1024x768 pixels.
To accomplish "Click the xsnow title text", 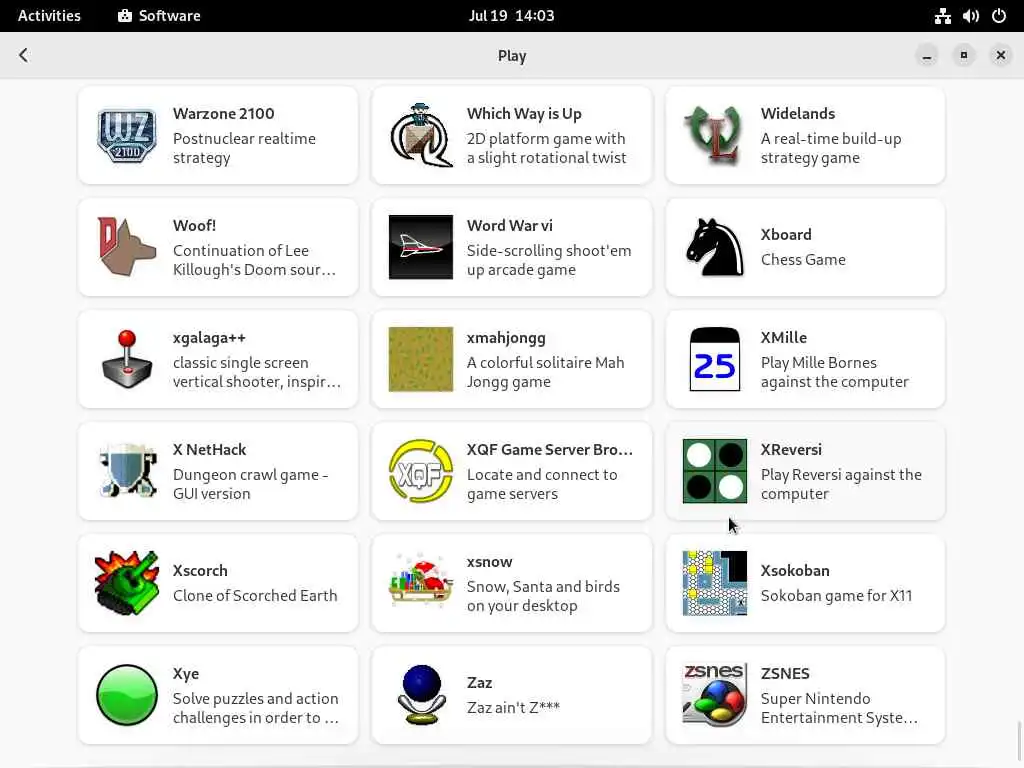I will point(489,562).
